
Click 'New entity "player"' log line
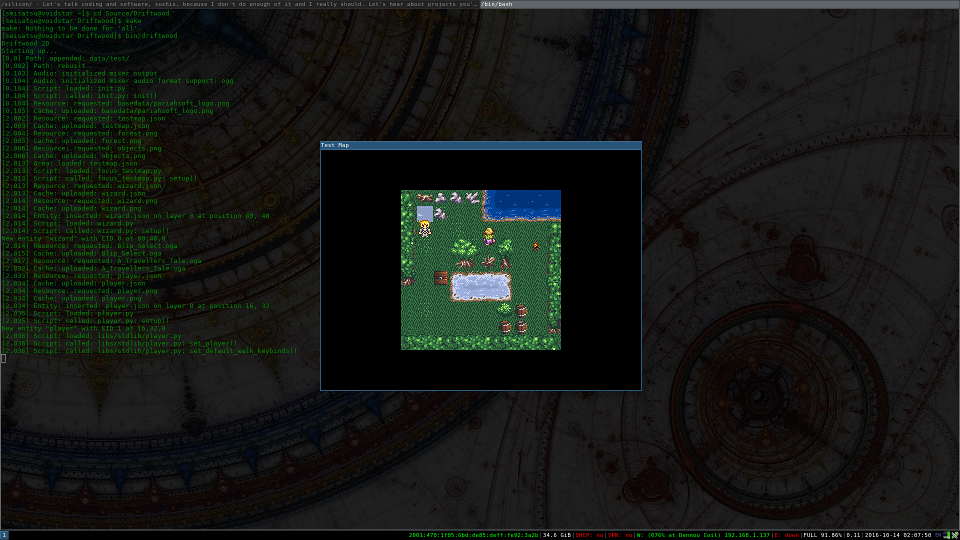83,328
